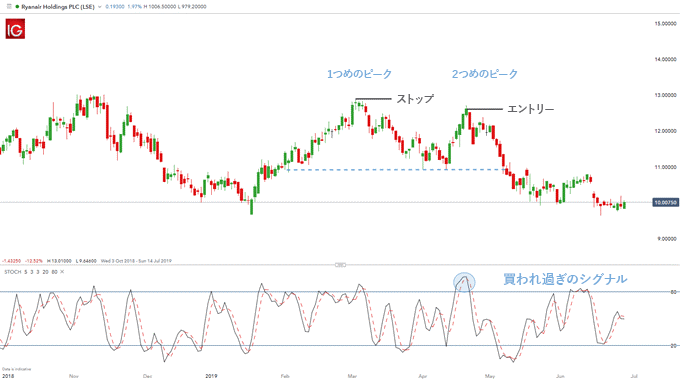680x379 pixels.
Task: Click the date range text Wed 3 Oct 2018
Action: pyautogui.click(x=115, y=261)
